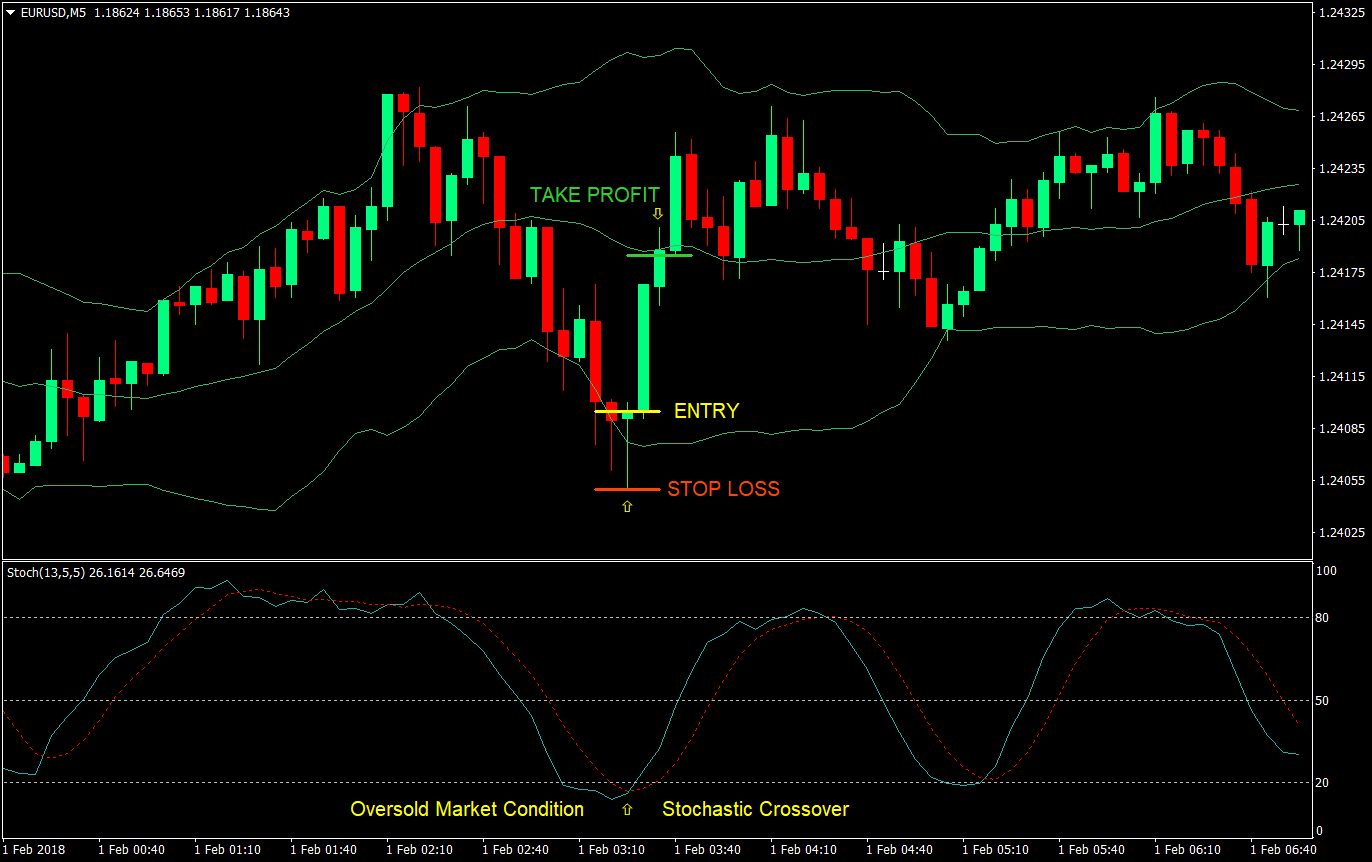Image resolution: width=1372 pixels, height=862 pixels.
Task: Select the yellow ENTRY price line
Action: 625,410
